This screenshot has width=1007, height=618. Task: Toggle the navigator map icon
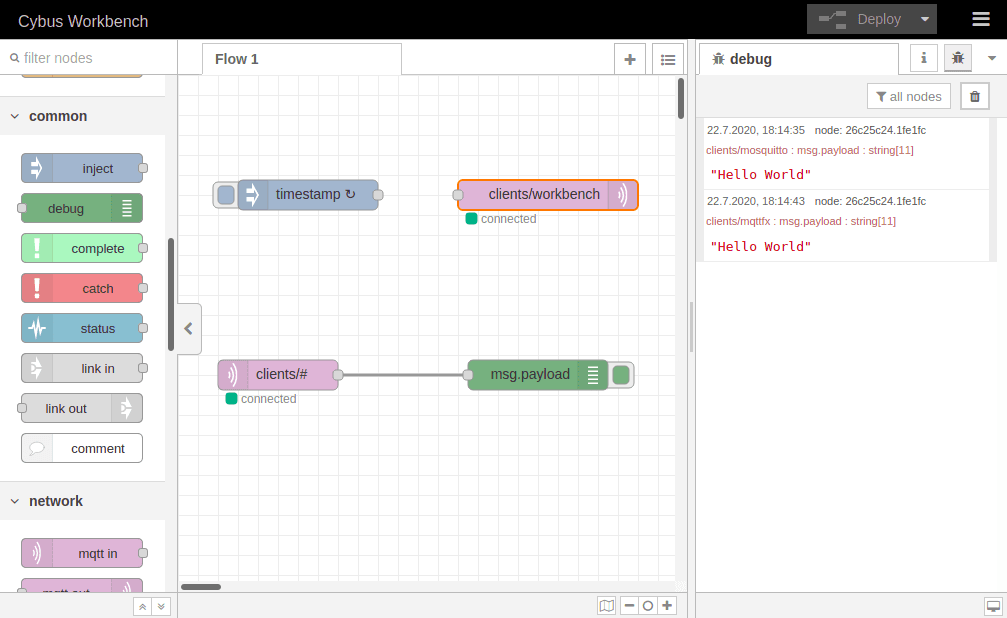[606, 605]
